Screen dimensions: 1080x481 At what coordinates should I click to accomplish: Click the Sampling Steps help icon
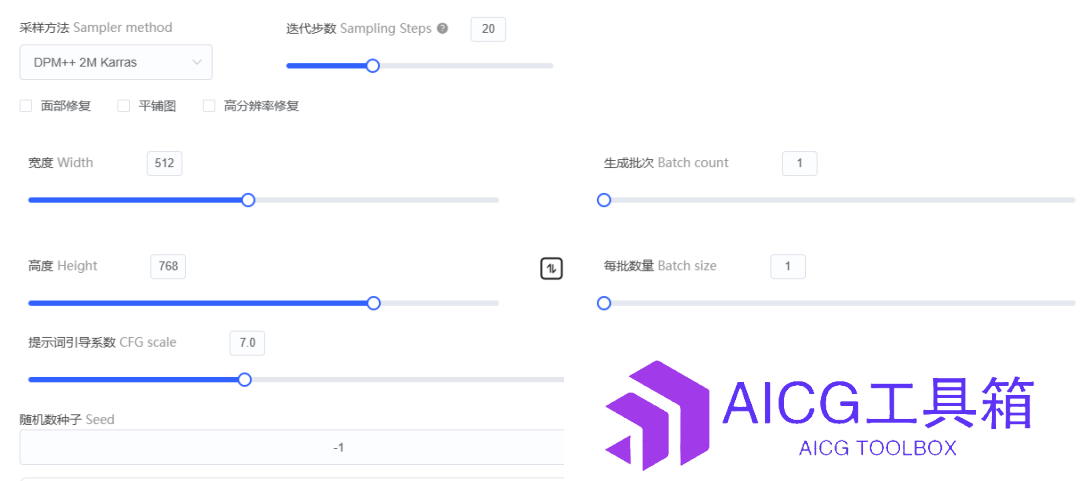click(442, 29)
